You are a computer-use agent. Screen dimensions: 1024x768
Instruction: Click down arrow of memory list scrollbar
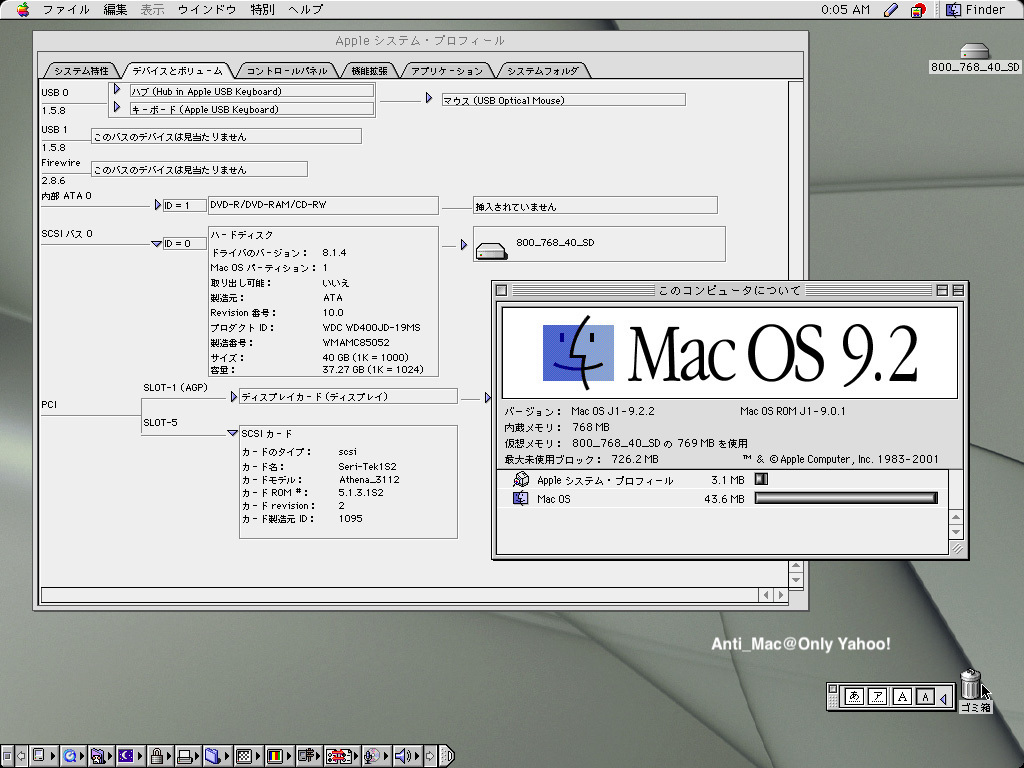[956, 533]
